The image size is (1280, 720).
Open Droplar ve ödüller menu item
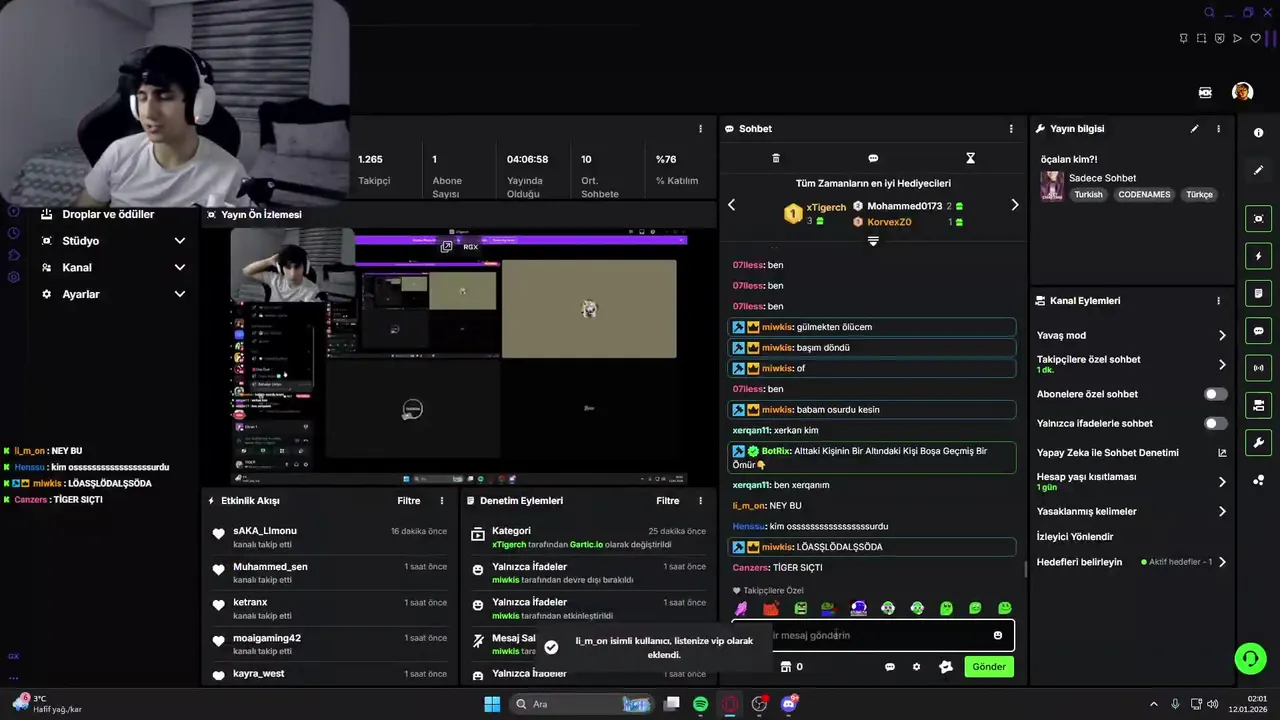(x=108, y=214)
